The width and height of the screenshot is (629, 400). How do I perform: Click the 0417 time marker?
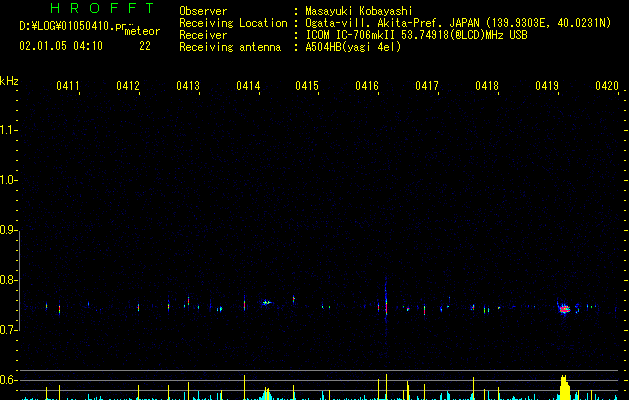point(427,86)
